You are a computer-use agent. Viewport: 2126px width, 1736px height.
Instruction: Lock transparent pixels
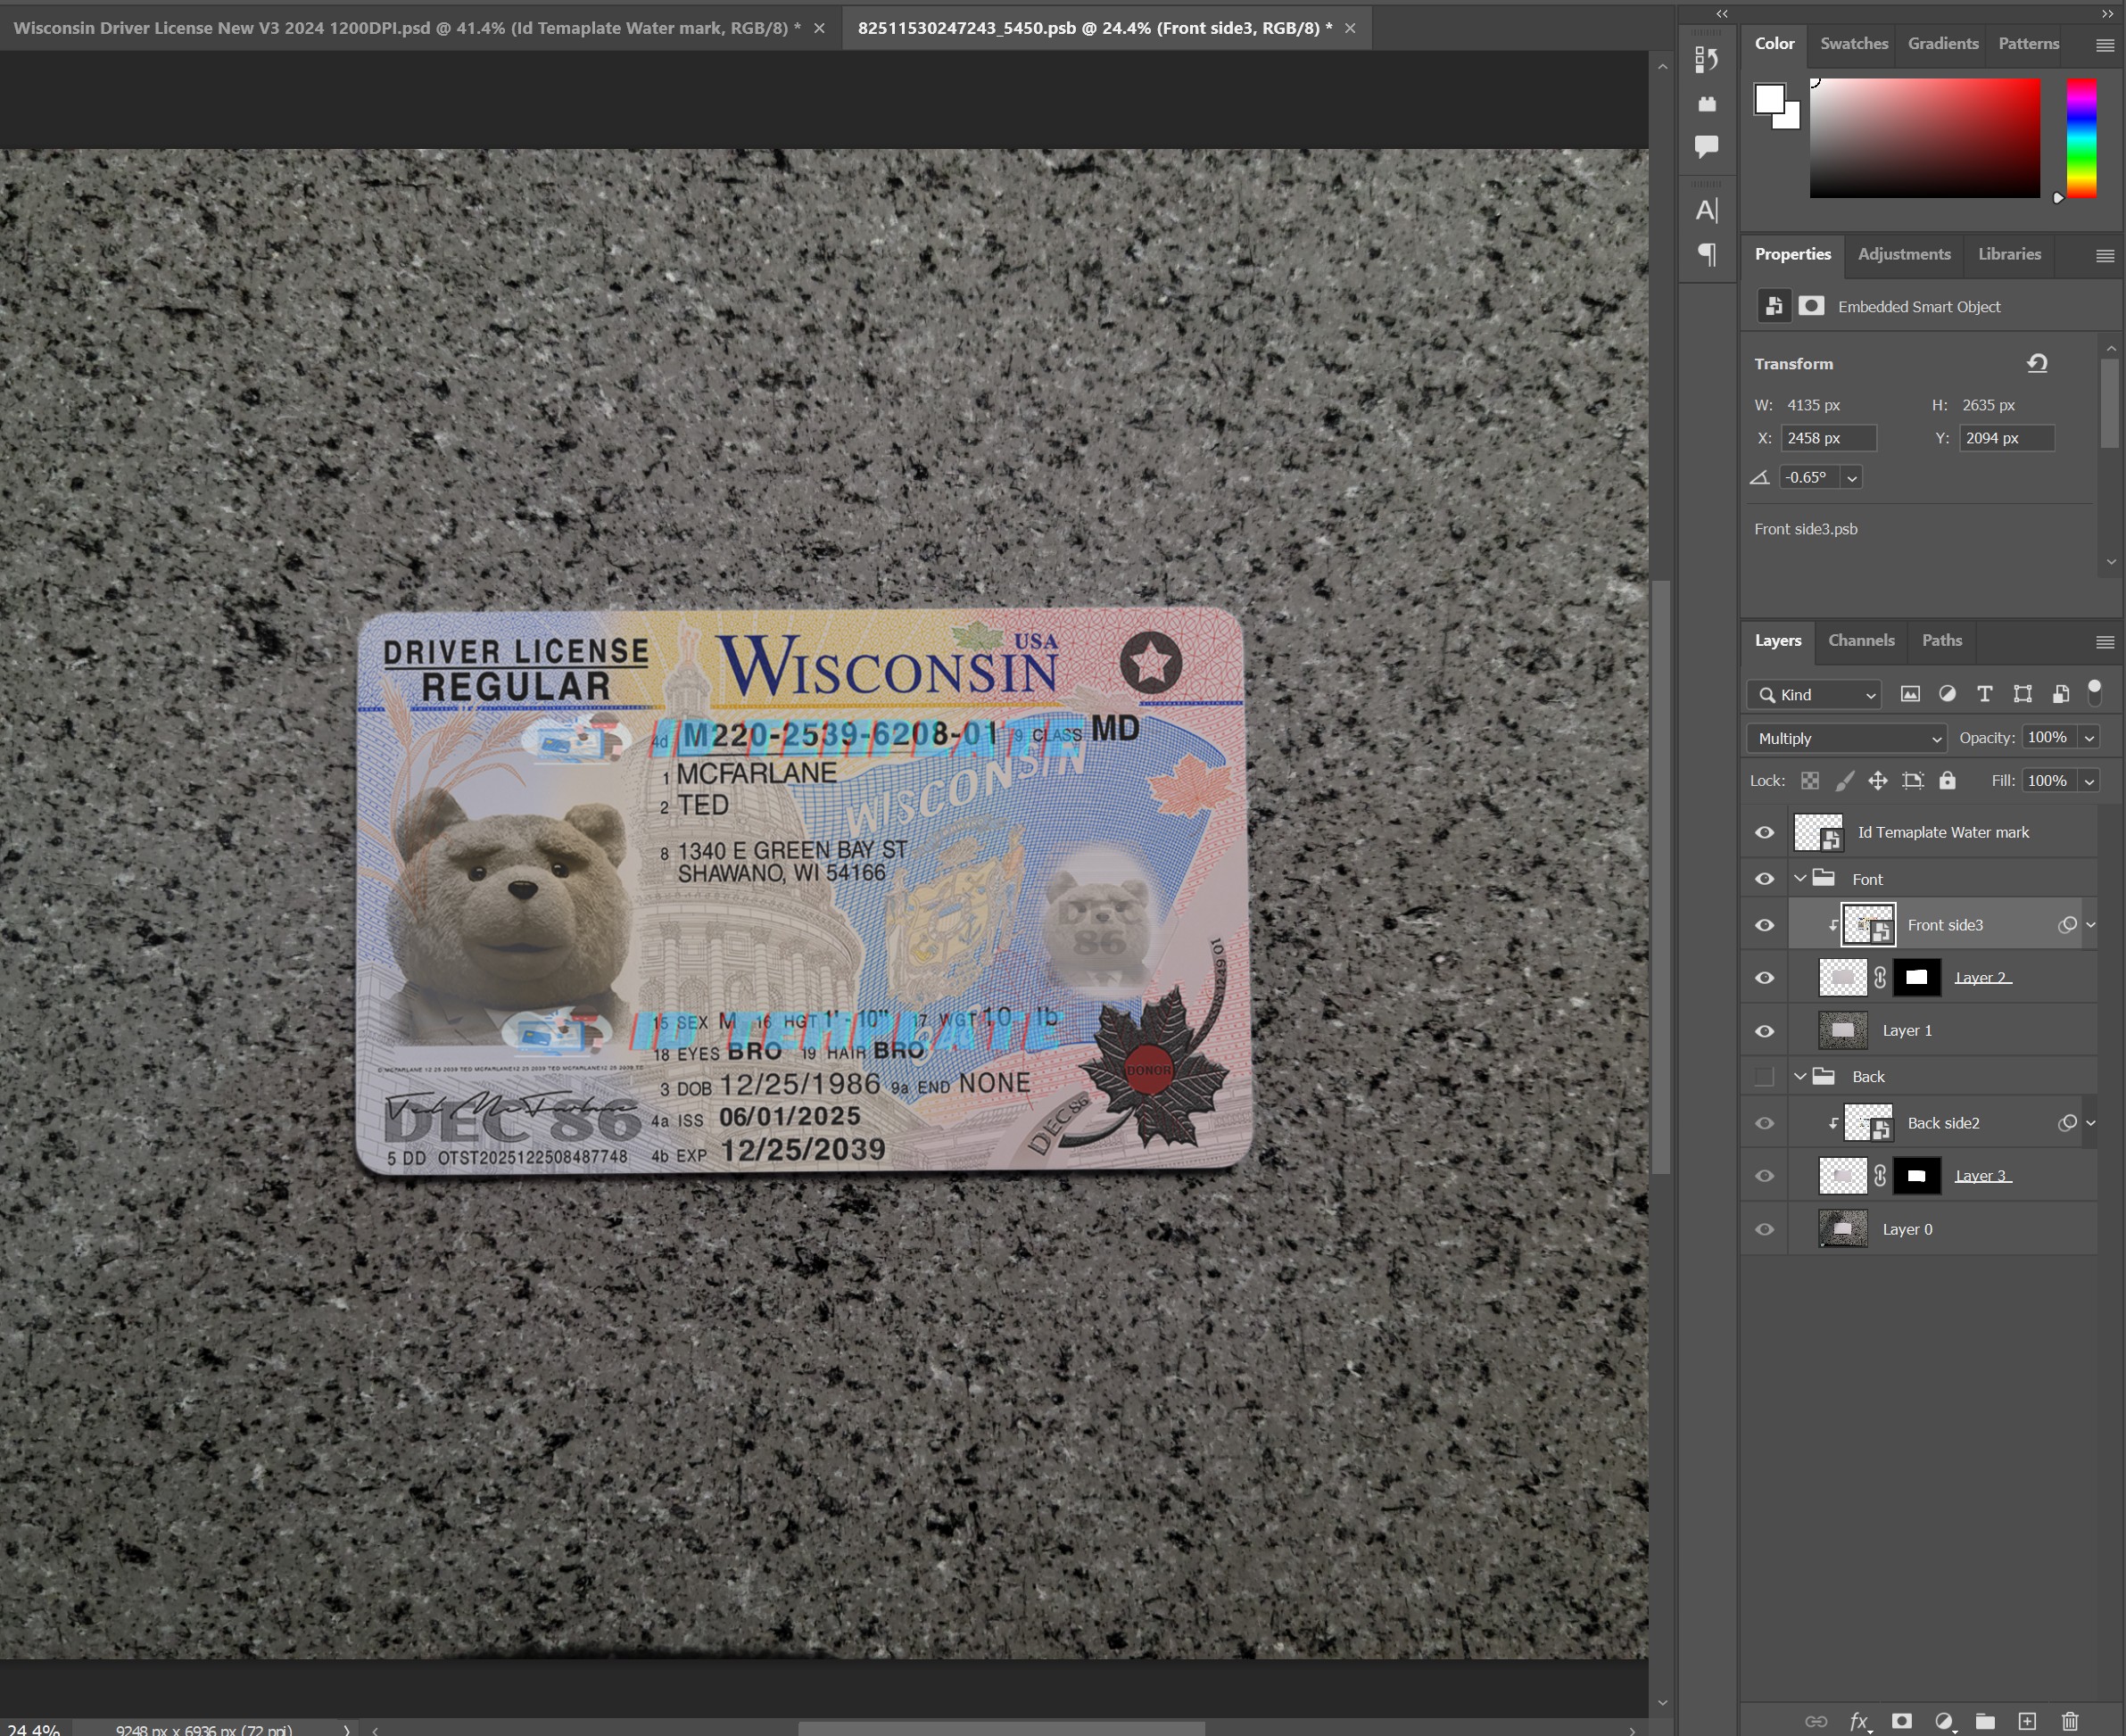click(x=1810, y=781)
